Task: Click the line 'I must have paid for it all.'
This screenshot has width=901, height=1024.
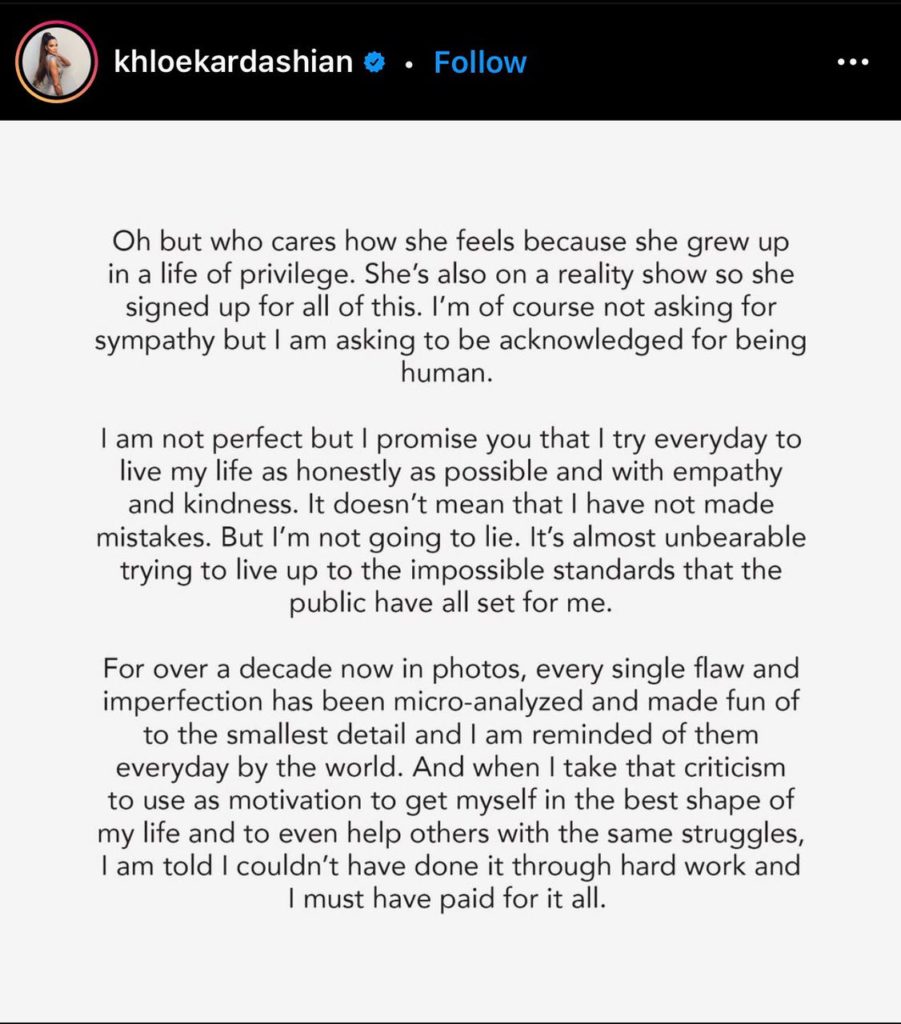Action: [x=447, y=899]
